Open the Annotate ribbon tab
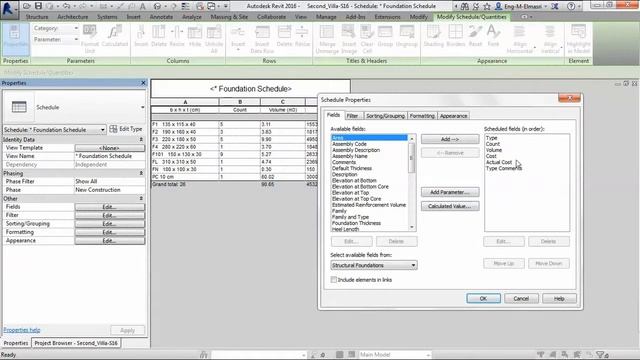 click(x=161, y=17)
